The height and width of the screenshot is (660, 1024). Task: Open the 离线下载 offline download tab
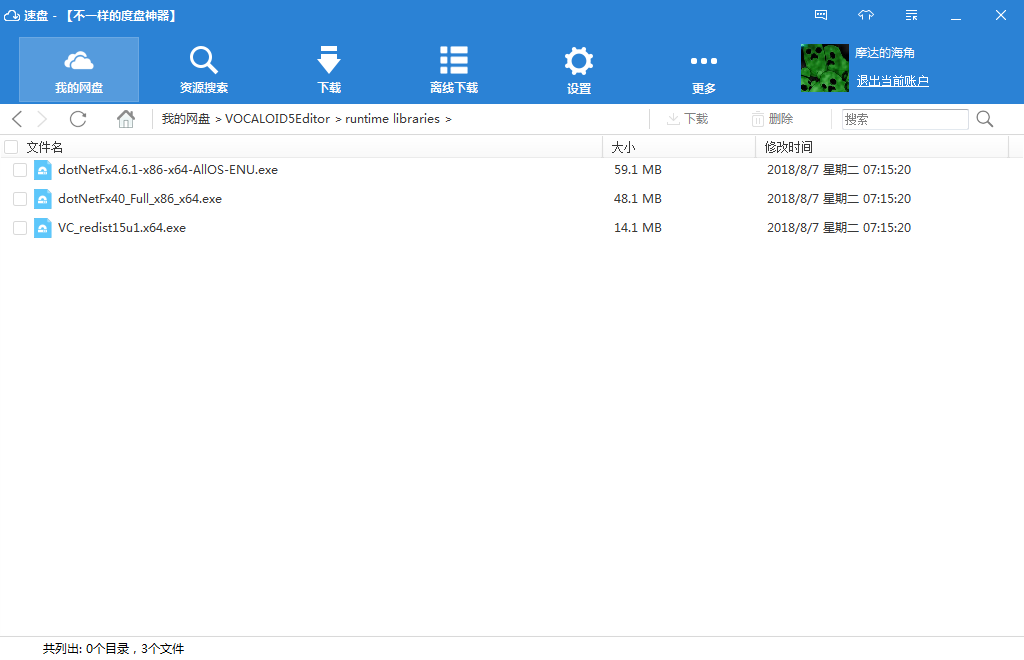454,70
